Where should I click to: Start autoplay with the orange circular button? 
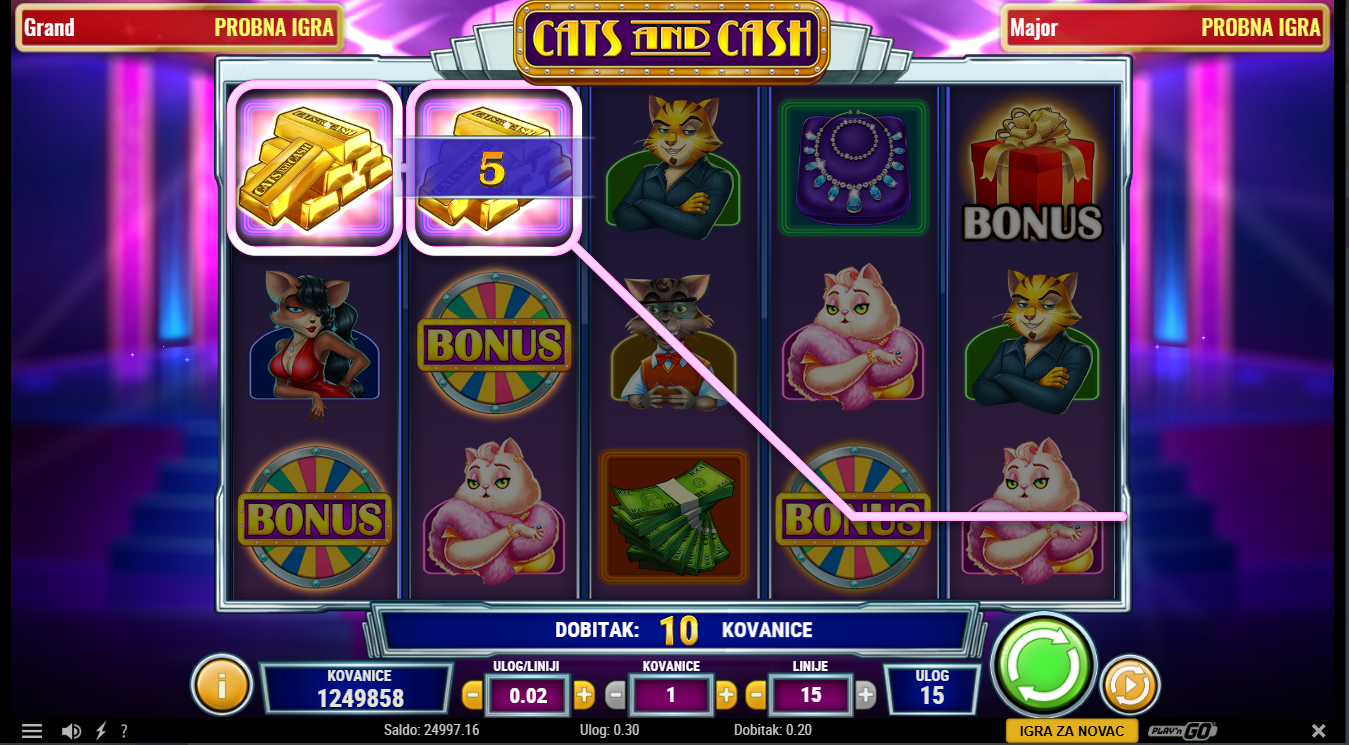coord(1130,686)
